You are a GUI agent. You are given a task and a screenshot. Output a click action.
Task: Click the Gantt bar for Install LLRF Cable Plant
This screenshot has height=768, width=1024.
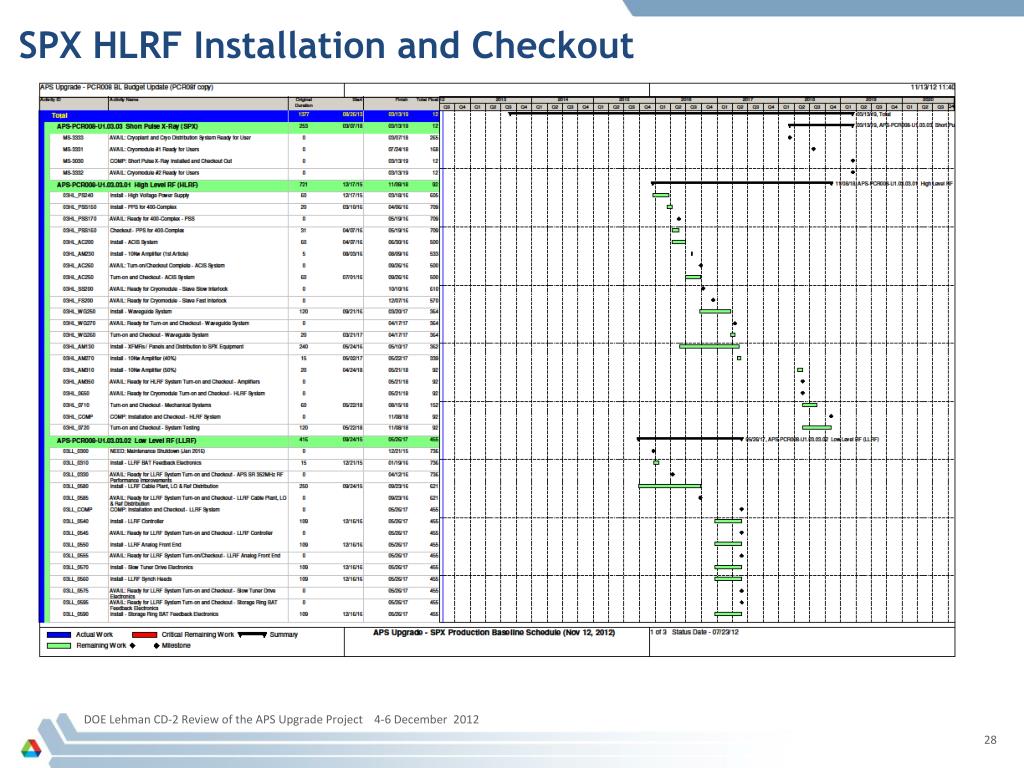669,486
